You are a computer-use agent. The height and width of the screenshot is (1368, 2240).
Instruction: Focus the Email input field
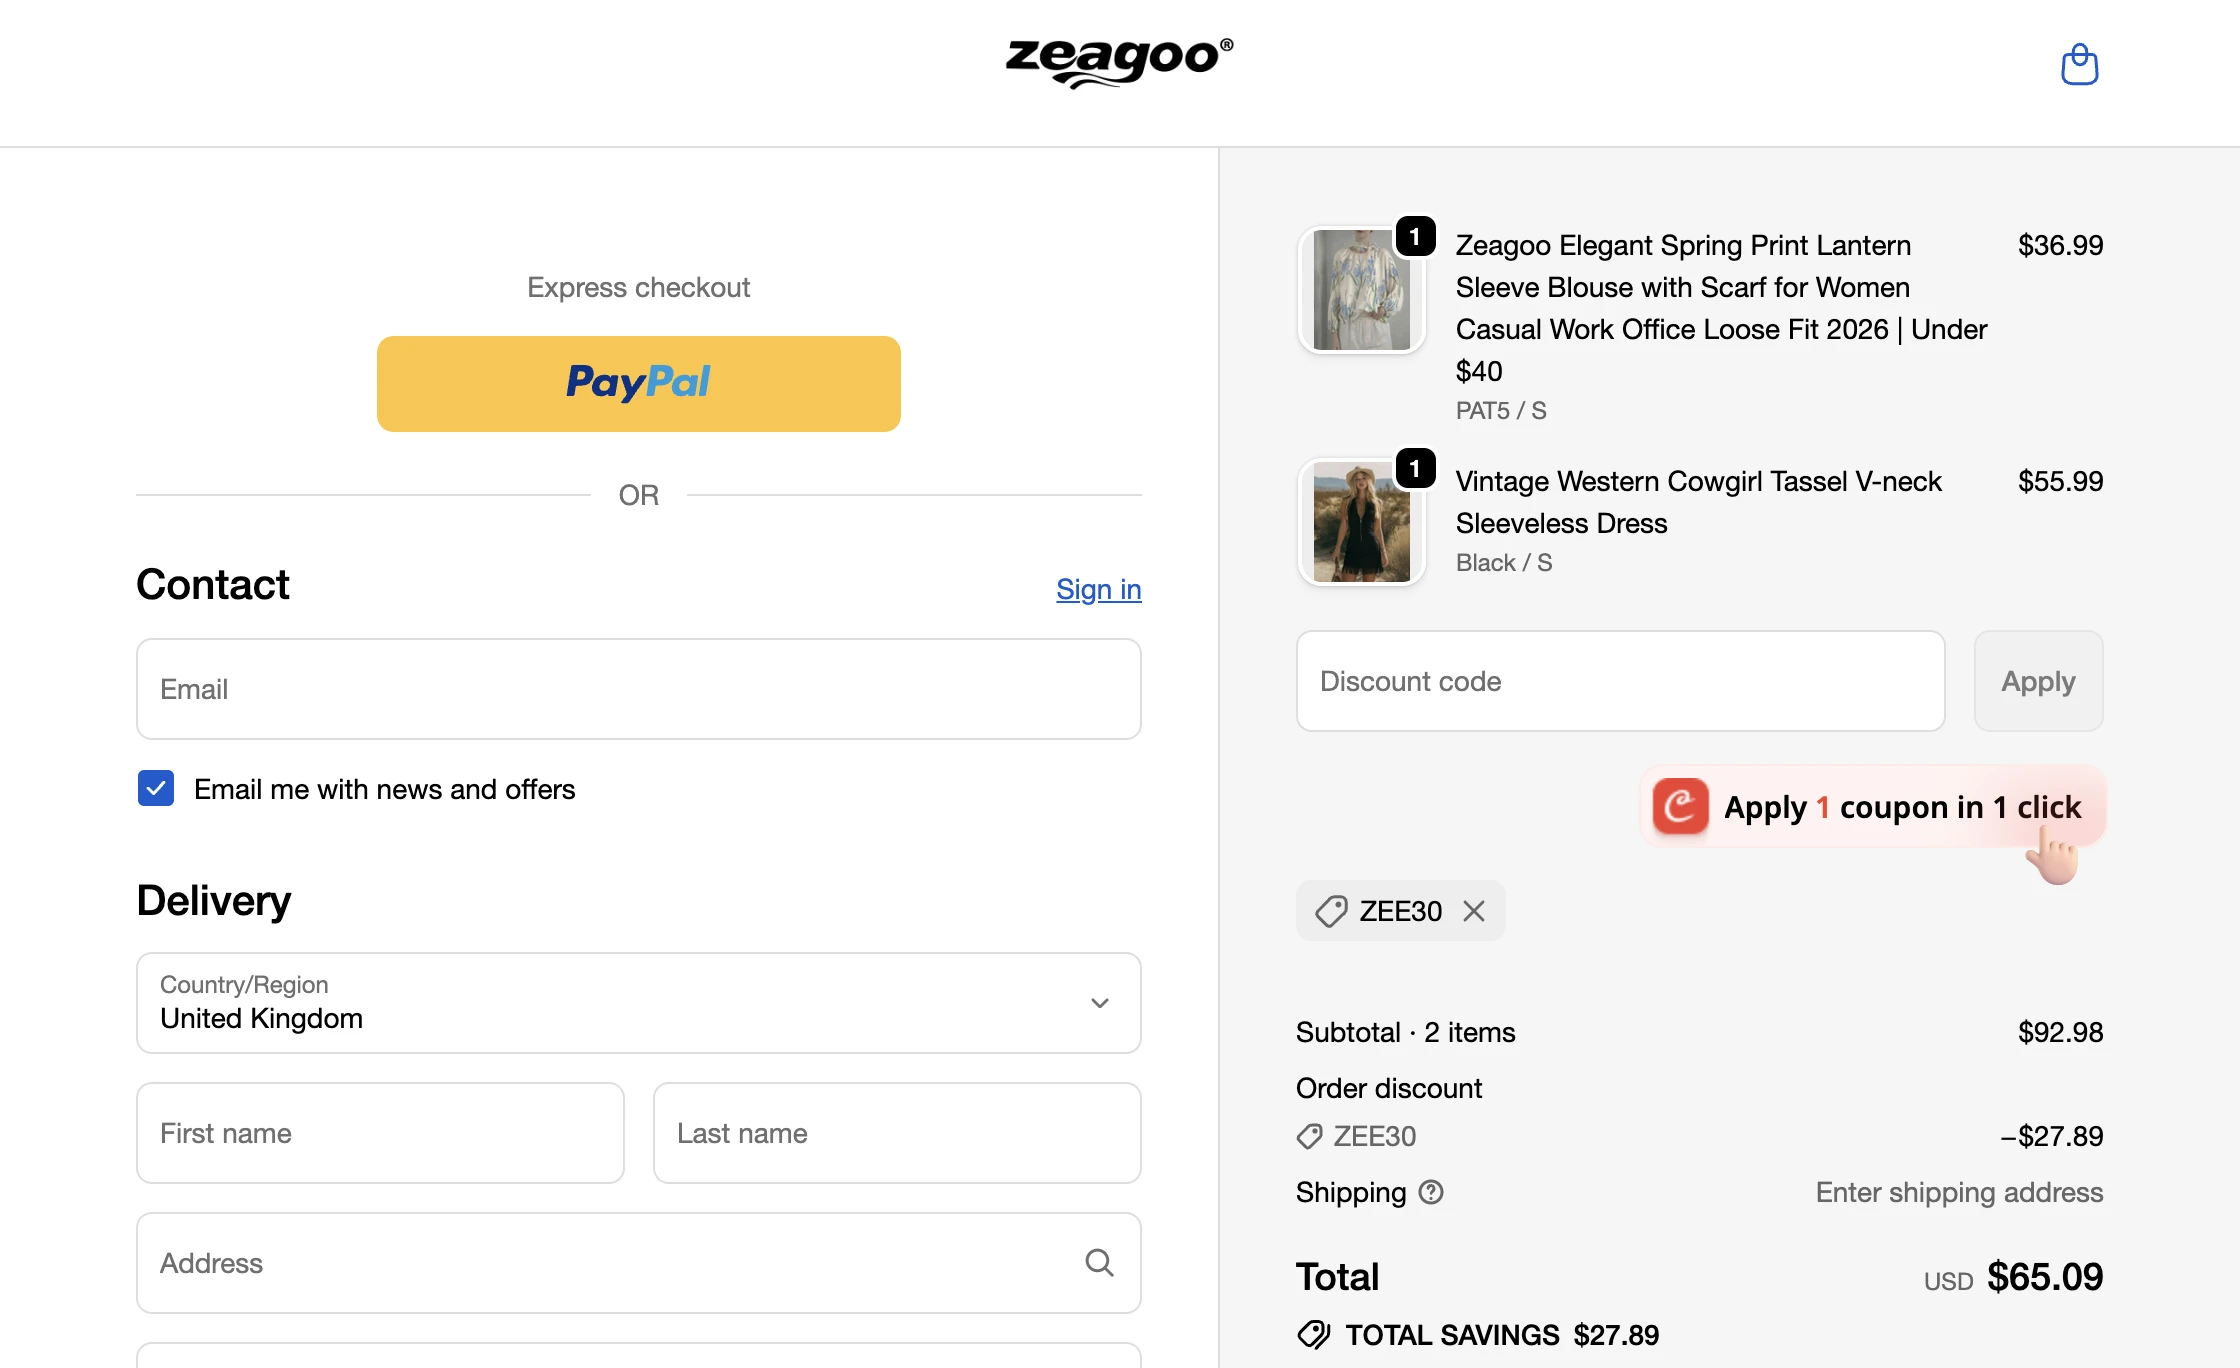pos(639,689)
